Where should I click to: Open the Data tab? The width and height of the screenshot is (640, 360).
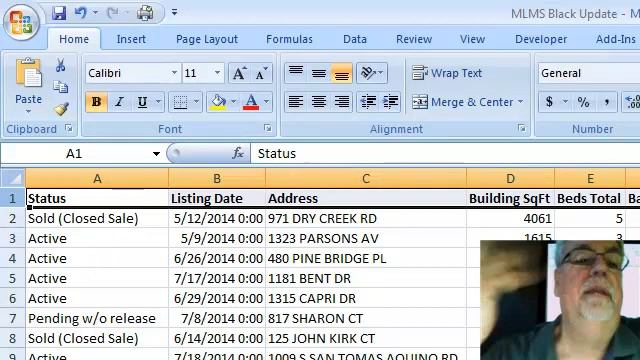pyautogui.click(x=355, y=39)
